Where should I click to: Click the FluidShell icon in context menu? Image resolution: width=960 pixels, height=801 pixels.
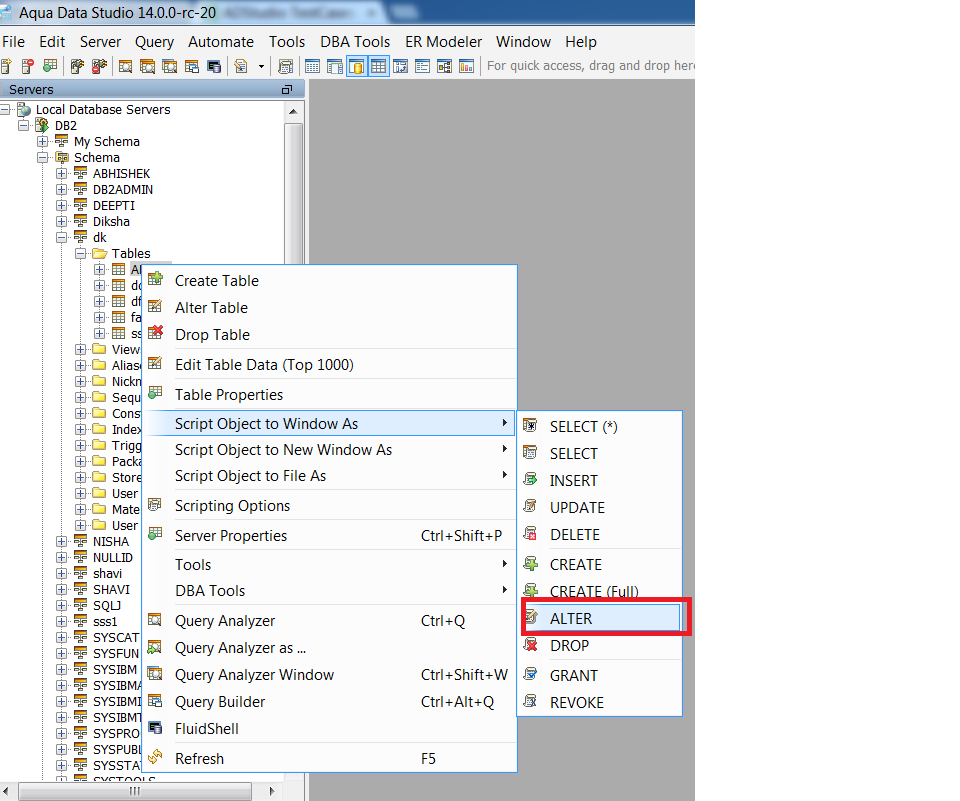pos(156,728)
